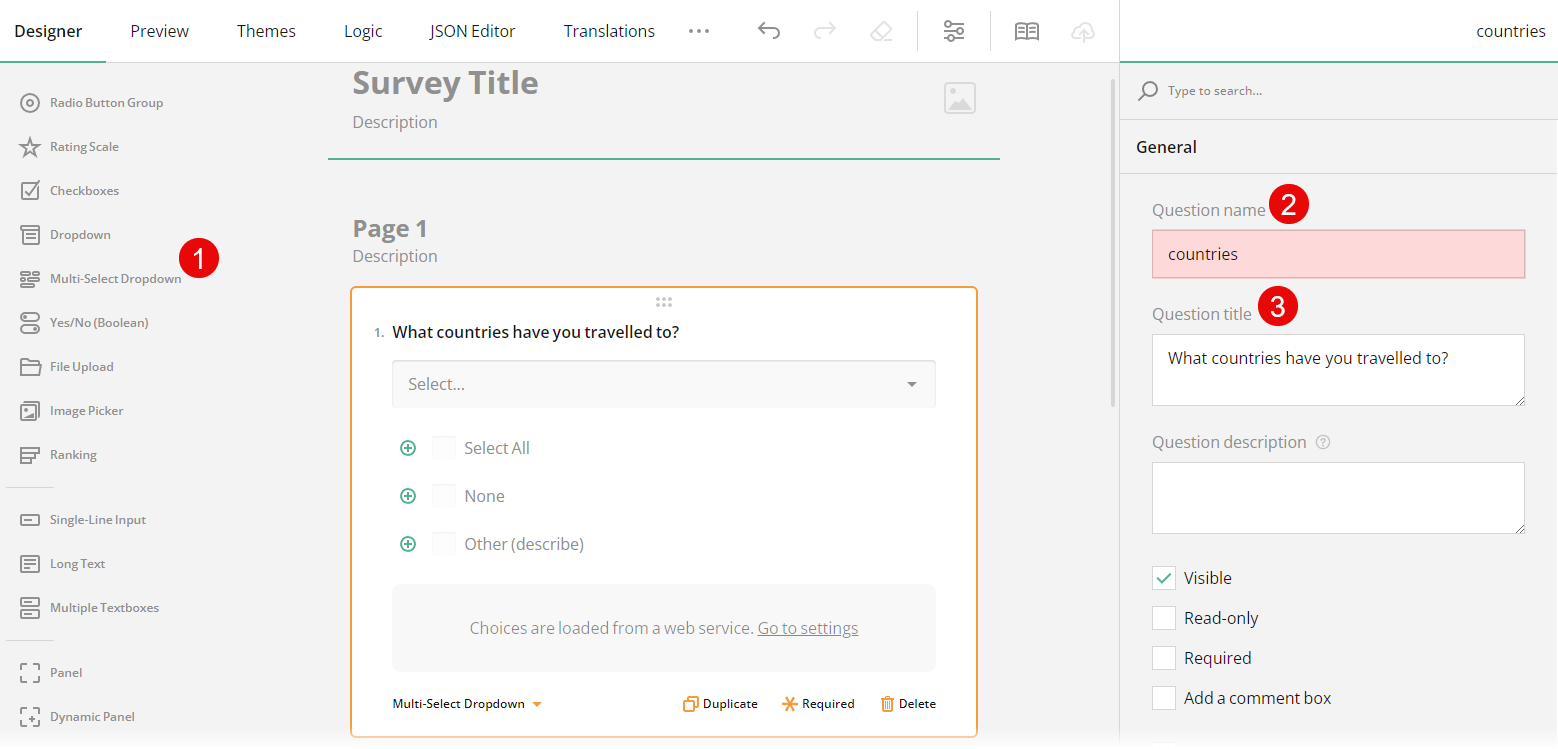
Task: Check Add a comment box option
Action: (x=1164, y=698)
